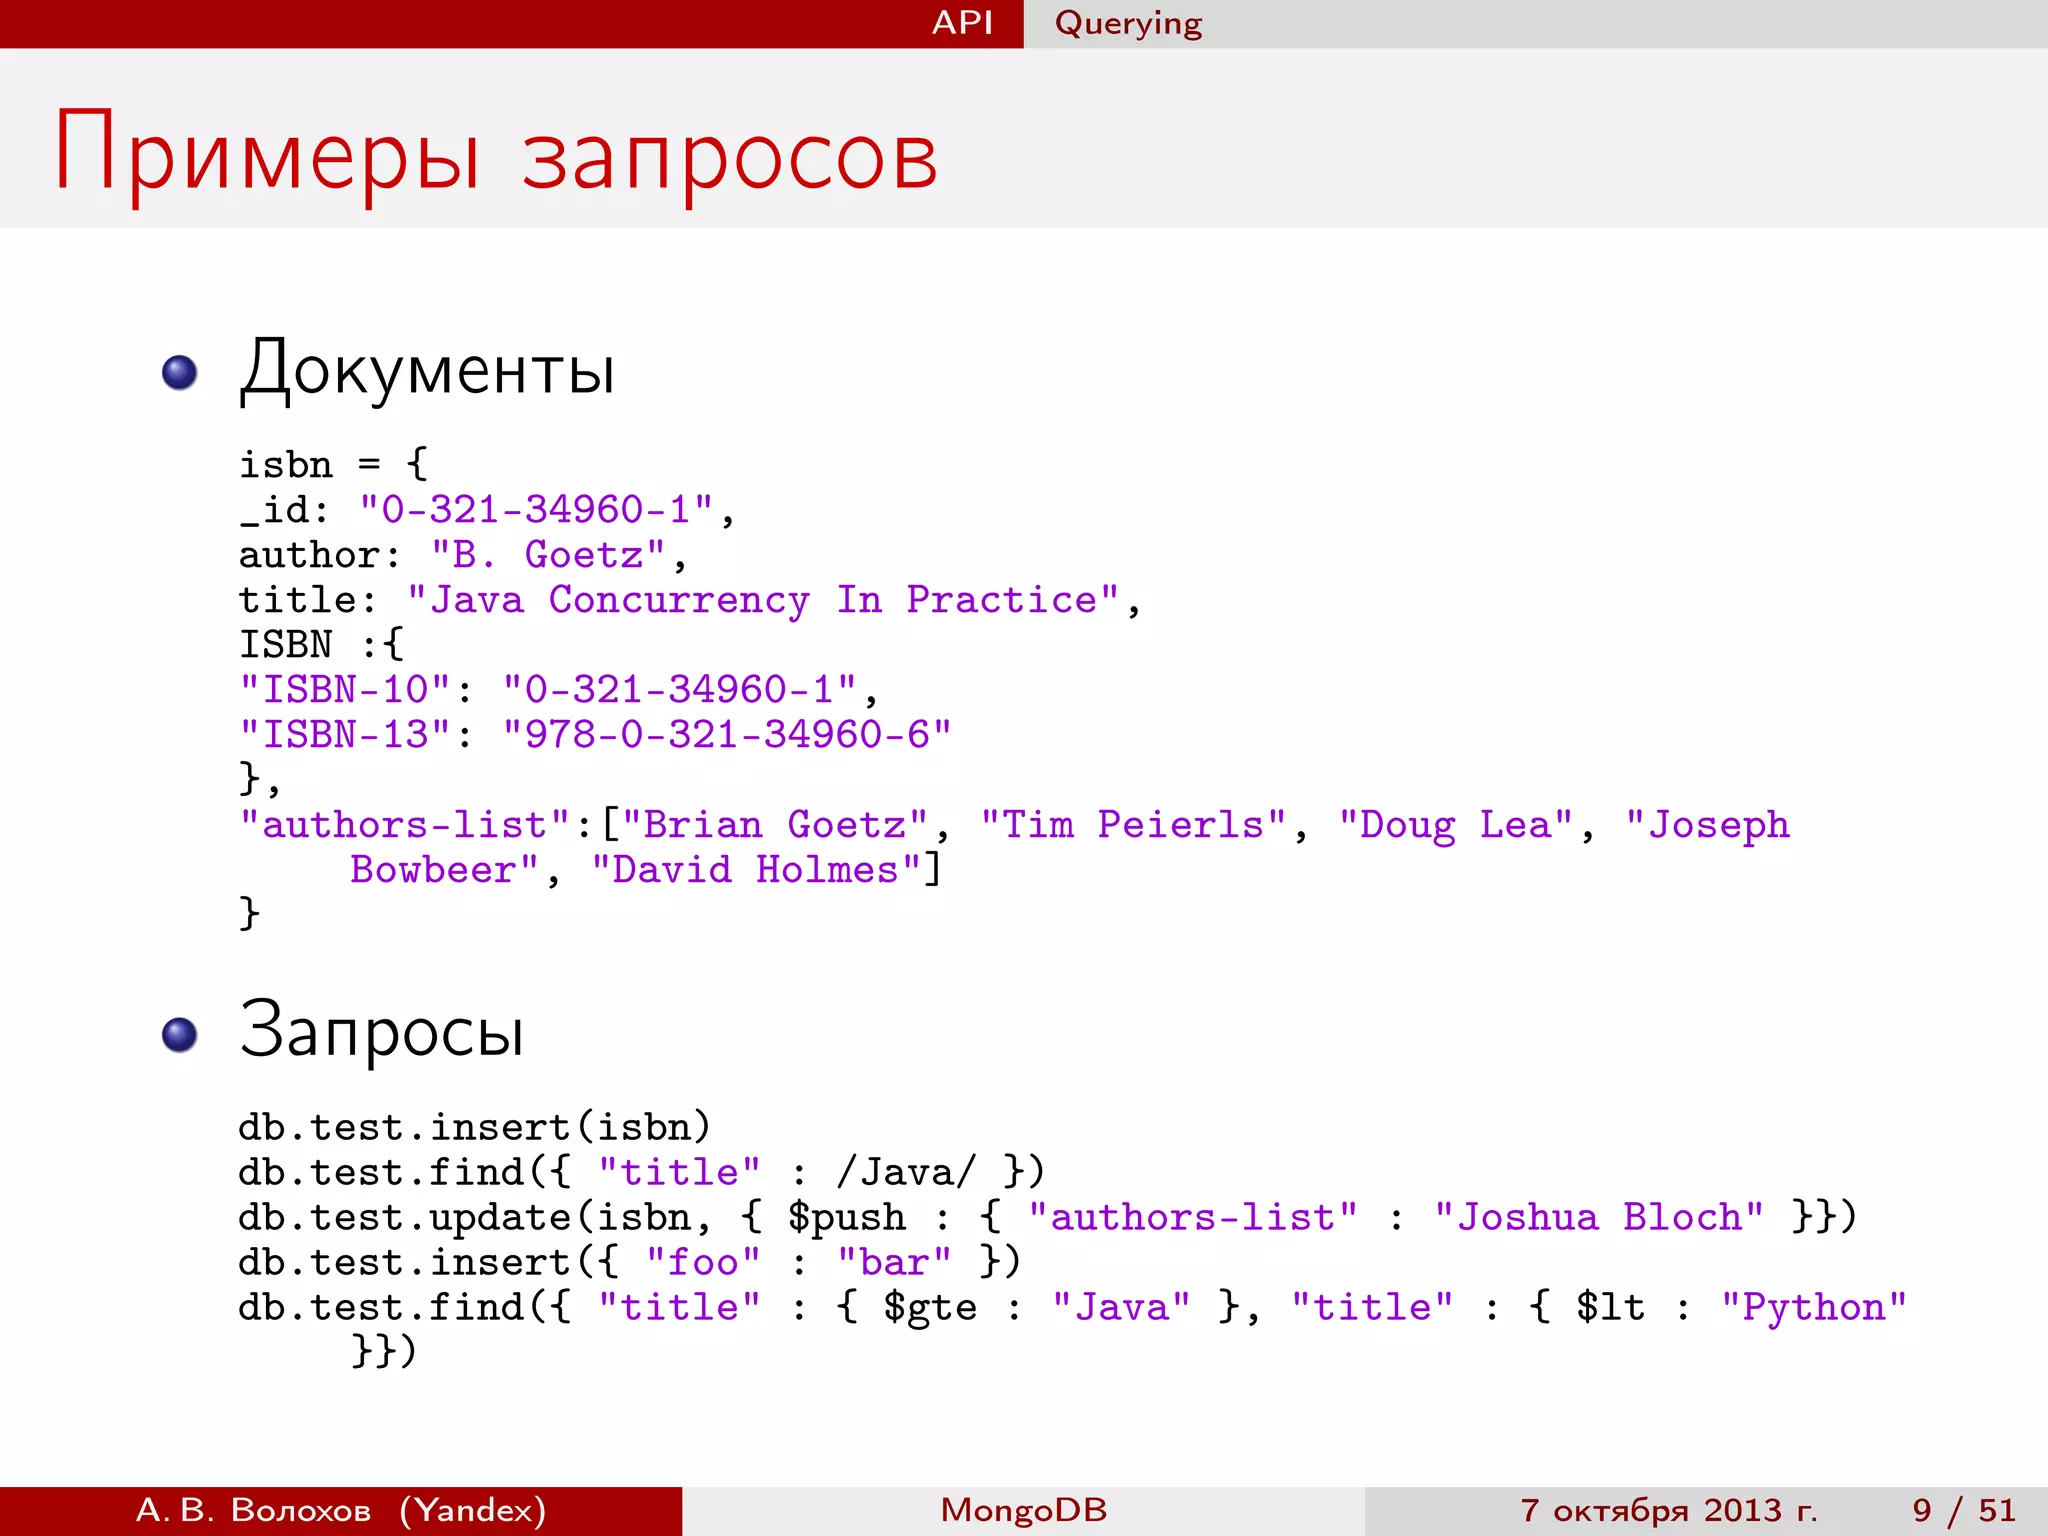Click the page counter '9 / 51'

pos(1964,1510)
